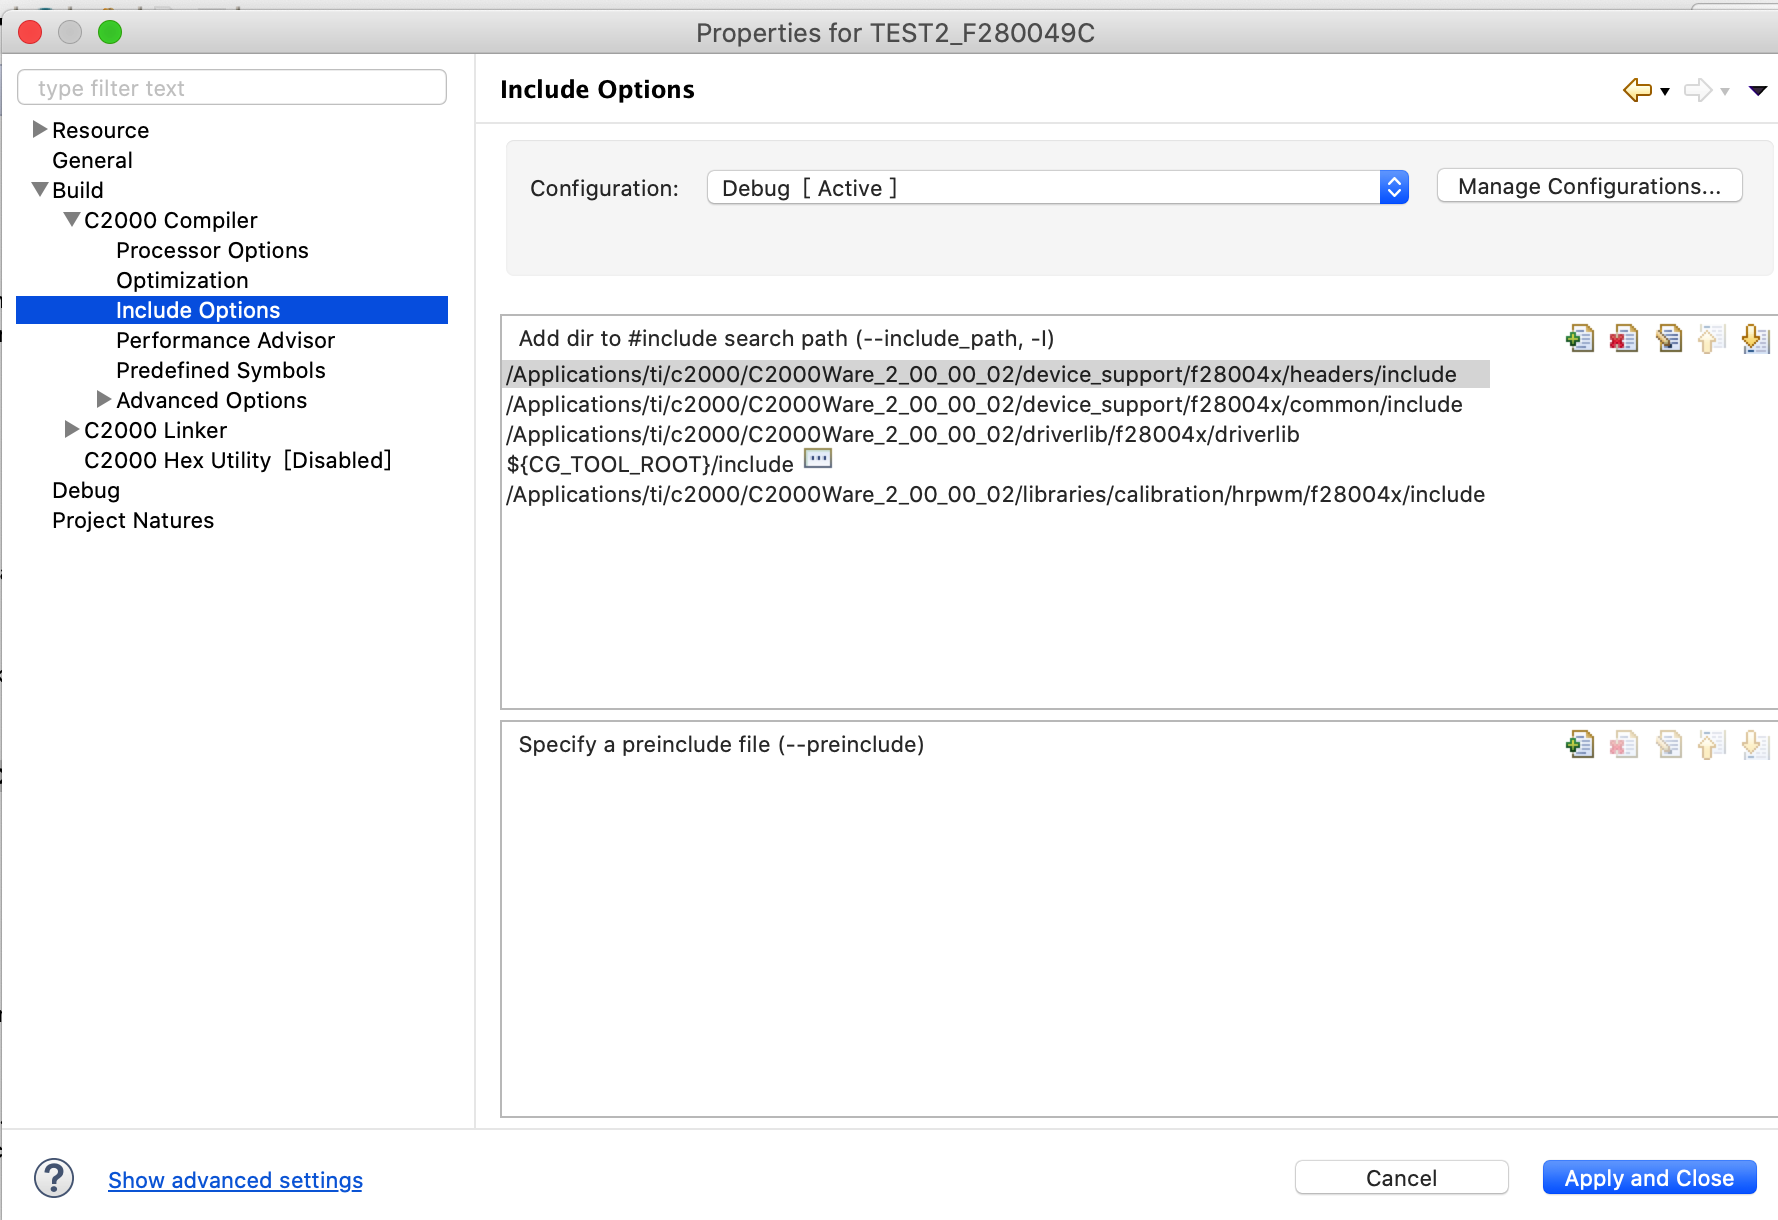Select Predefined Symbols in the tree
The image size is (1778, 1220).
click(x=221, y=370)
